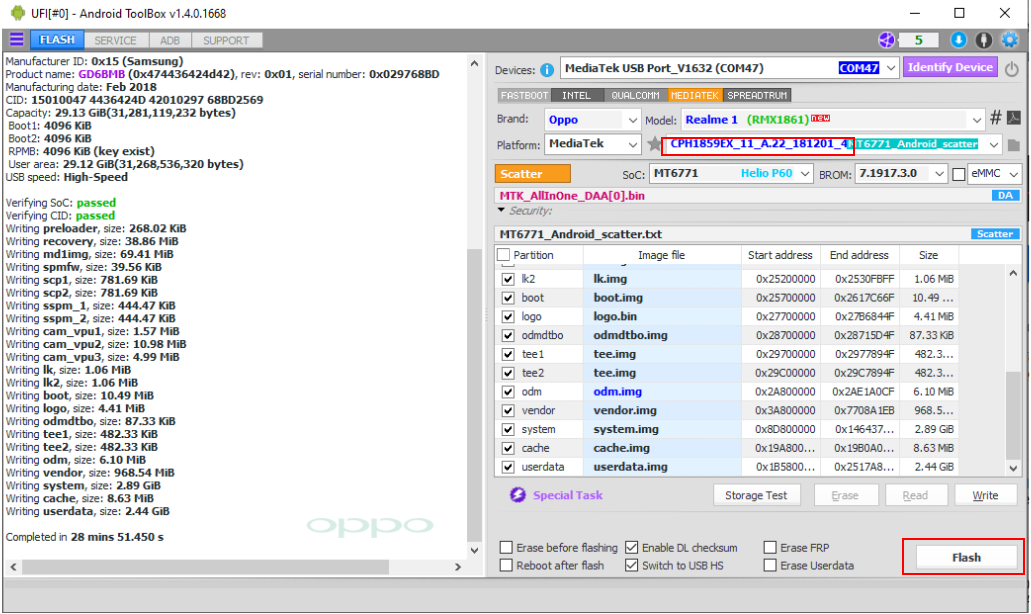Viewport: 1031px width, 614px height.
Task: Click the purple globe network icon
Action: point(886,40)
